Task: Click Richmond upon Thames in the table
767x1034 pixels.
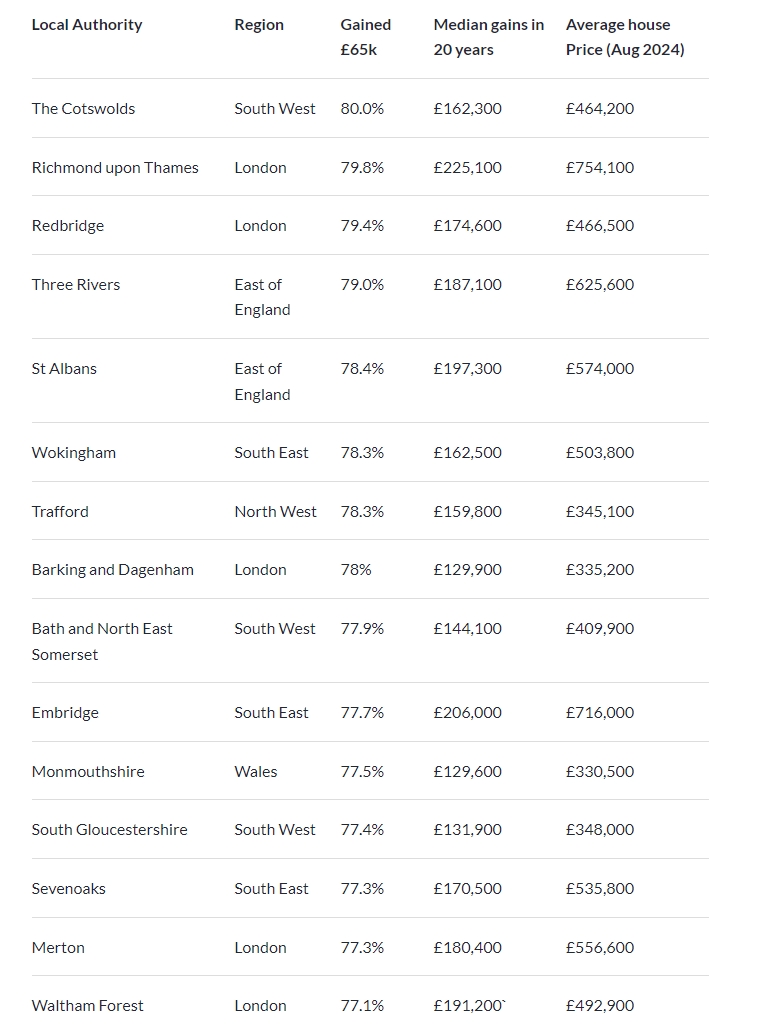Action: pos(115,167)
